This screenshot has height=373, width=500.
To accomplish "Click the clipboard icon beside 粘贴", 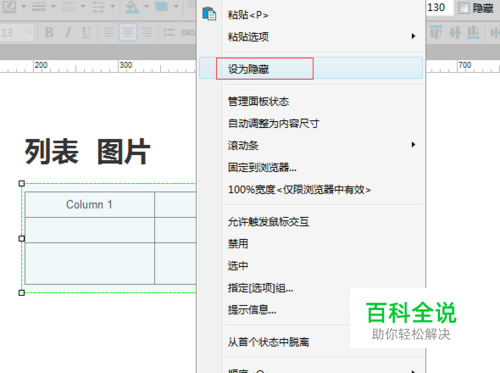I will (x=209, y=14).
